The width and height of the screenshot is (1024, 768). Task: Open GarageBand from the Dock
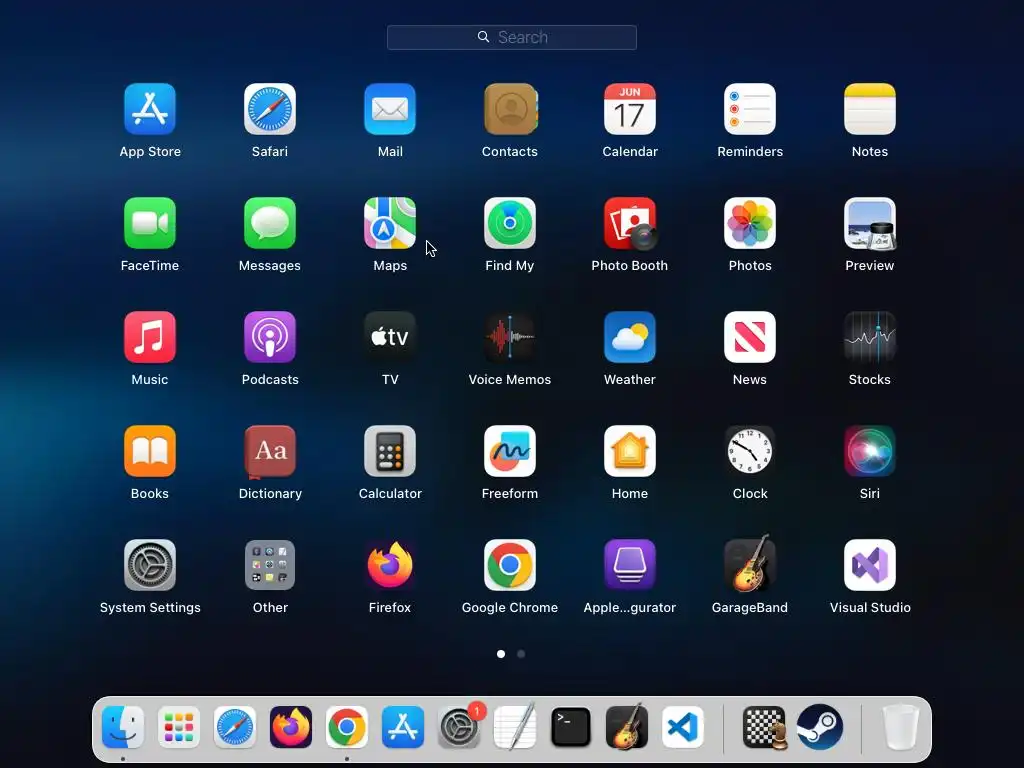(x=627, y=727)
